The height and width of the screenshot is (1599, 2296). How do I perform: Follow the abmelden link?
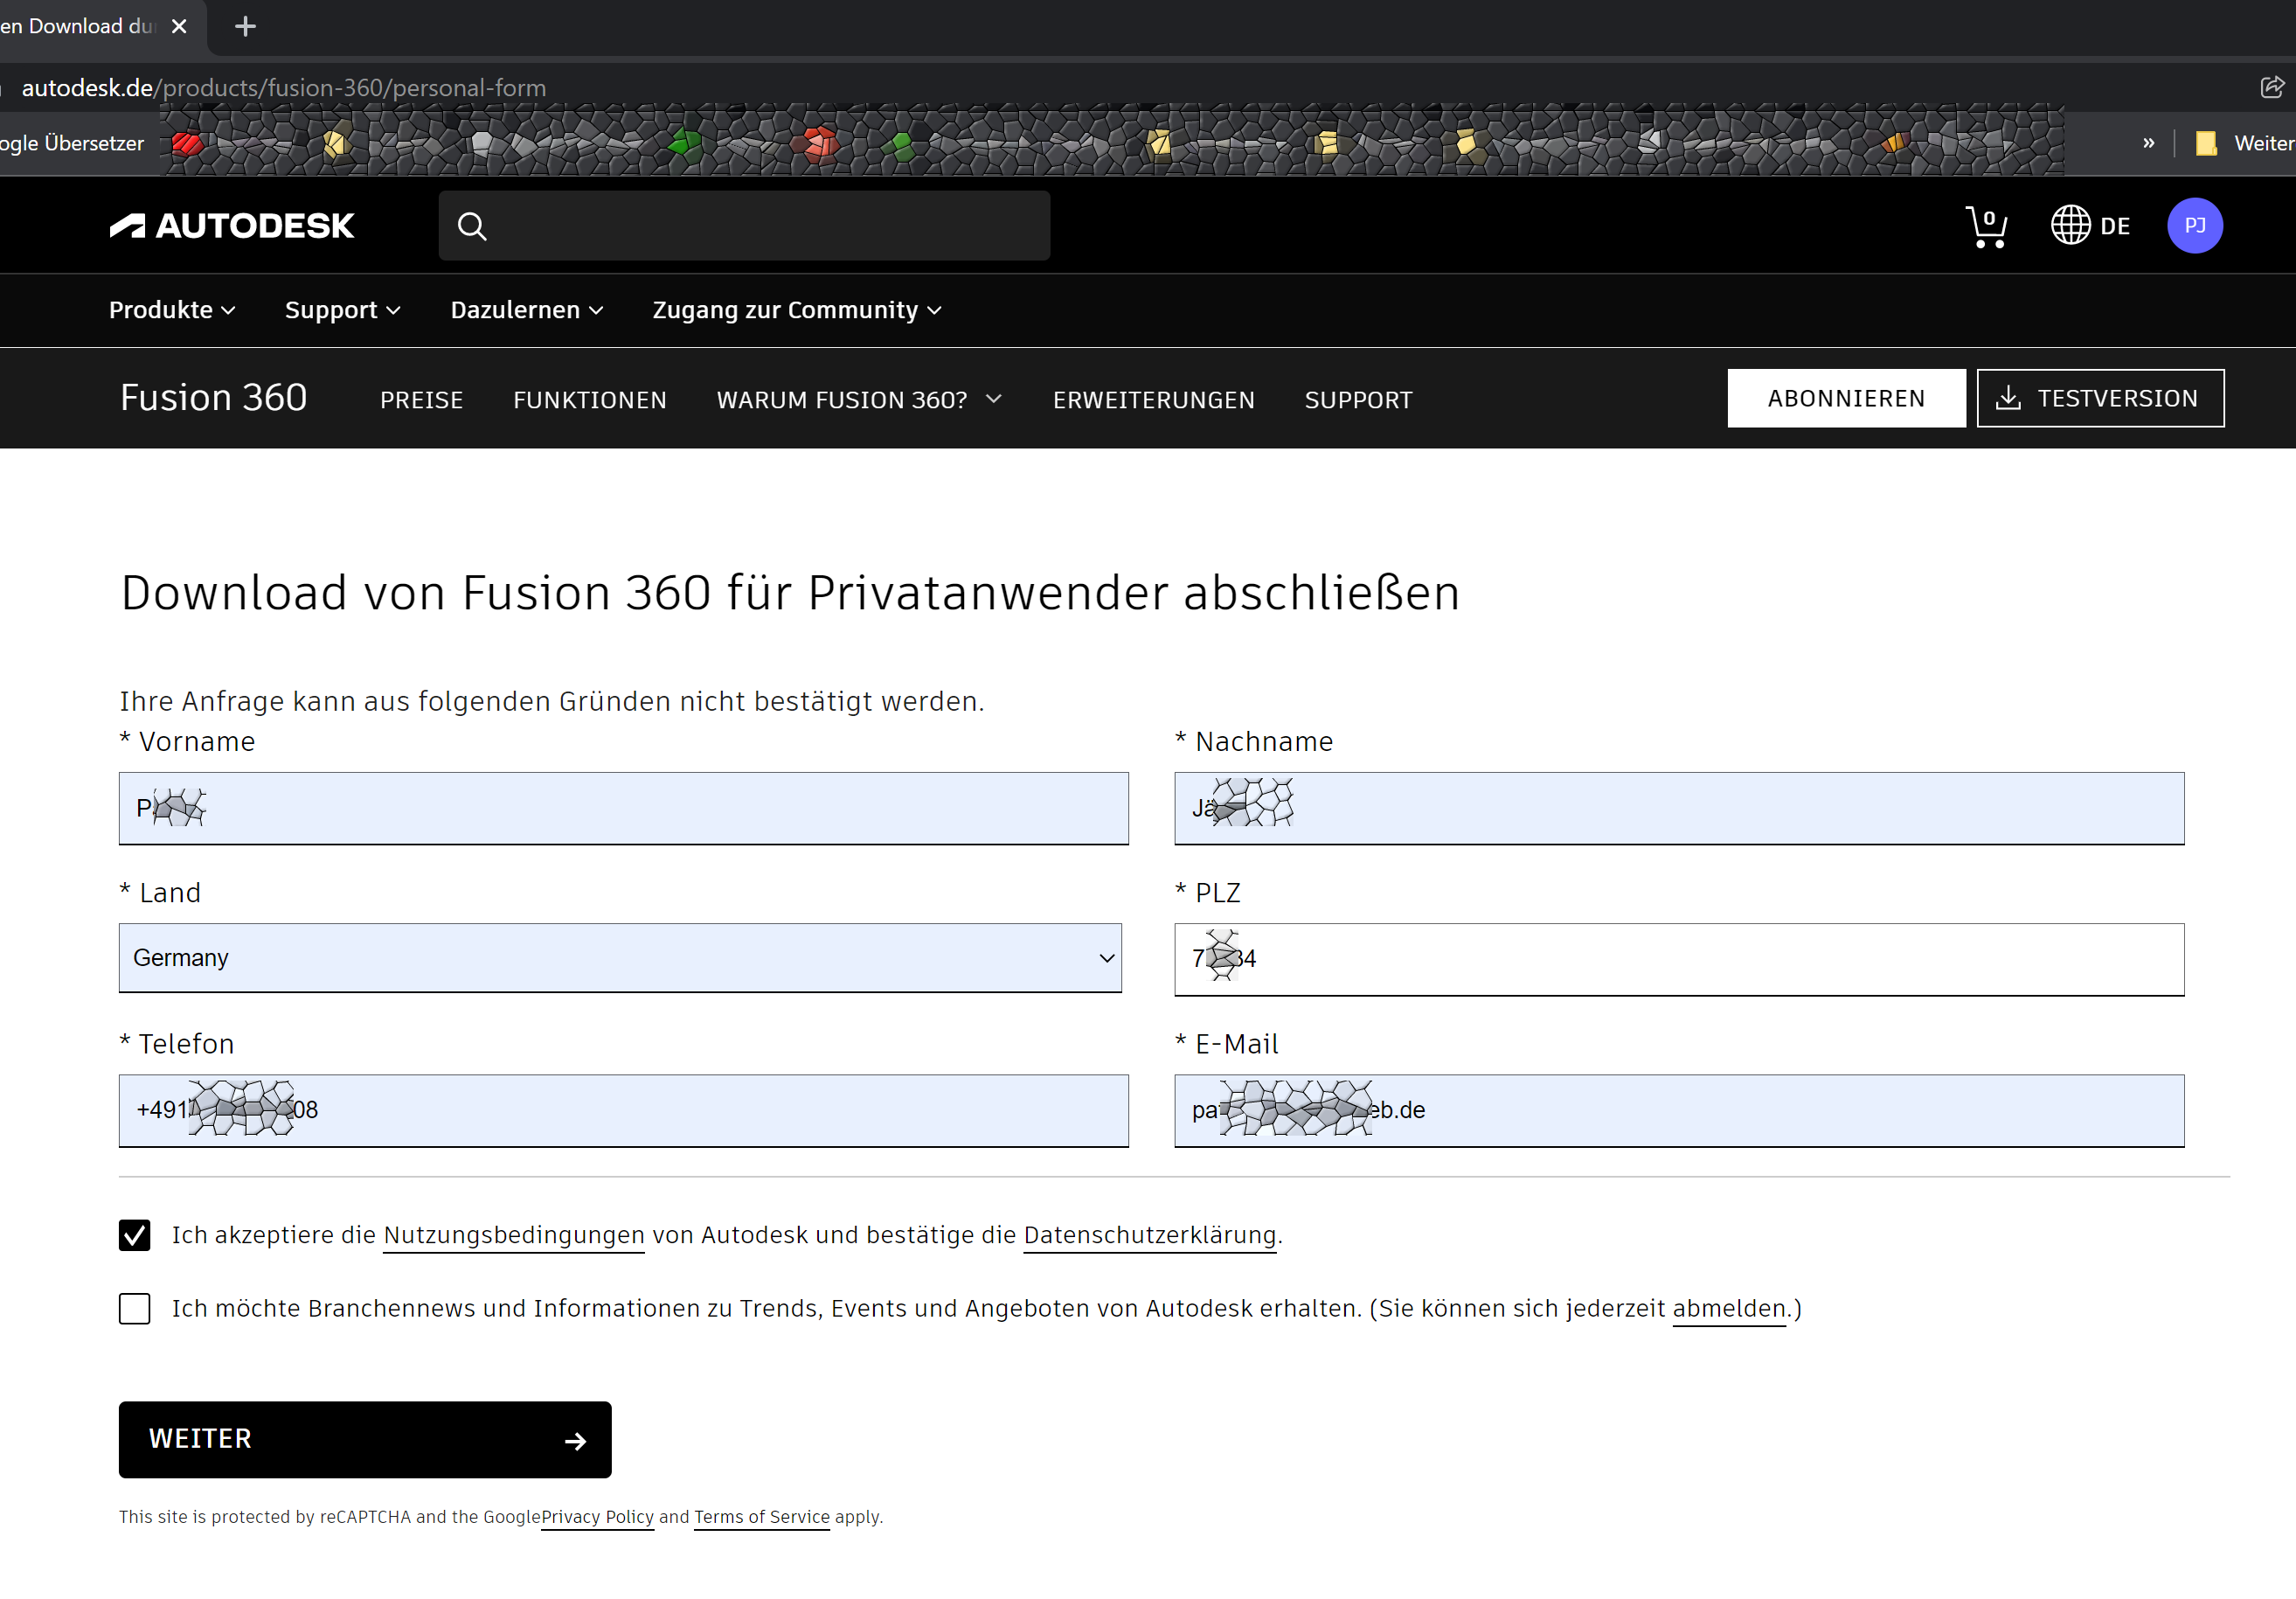tap(1729, 1309)
